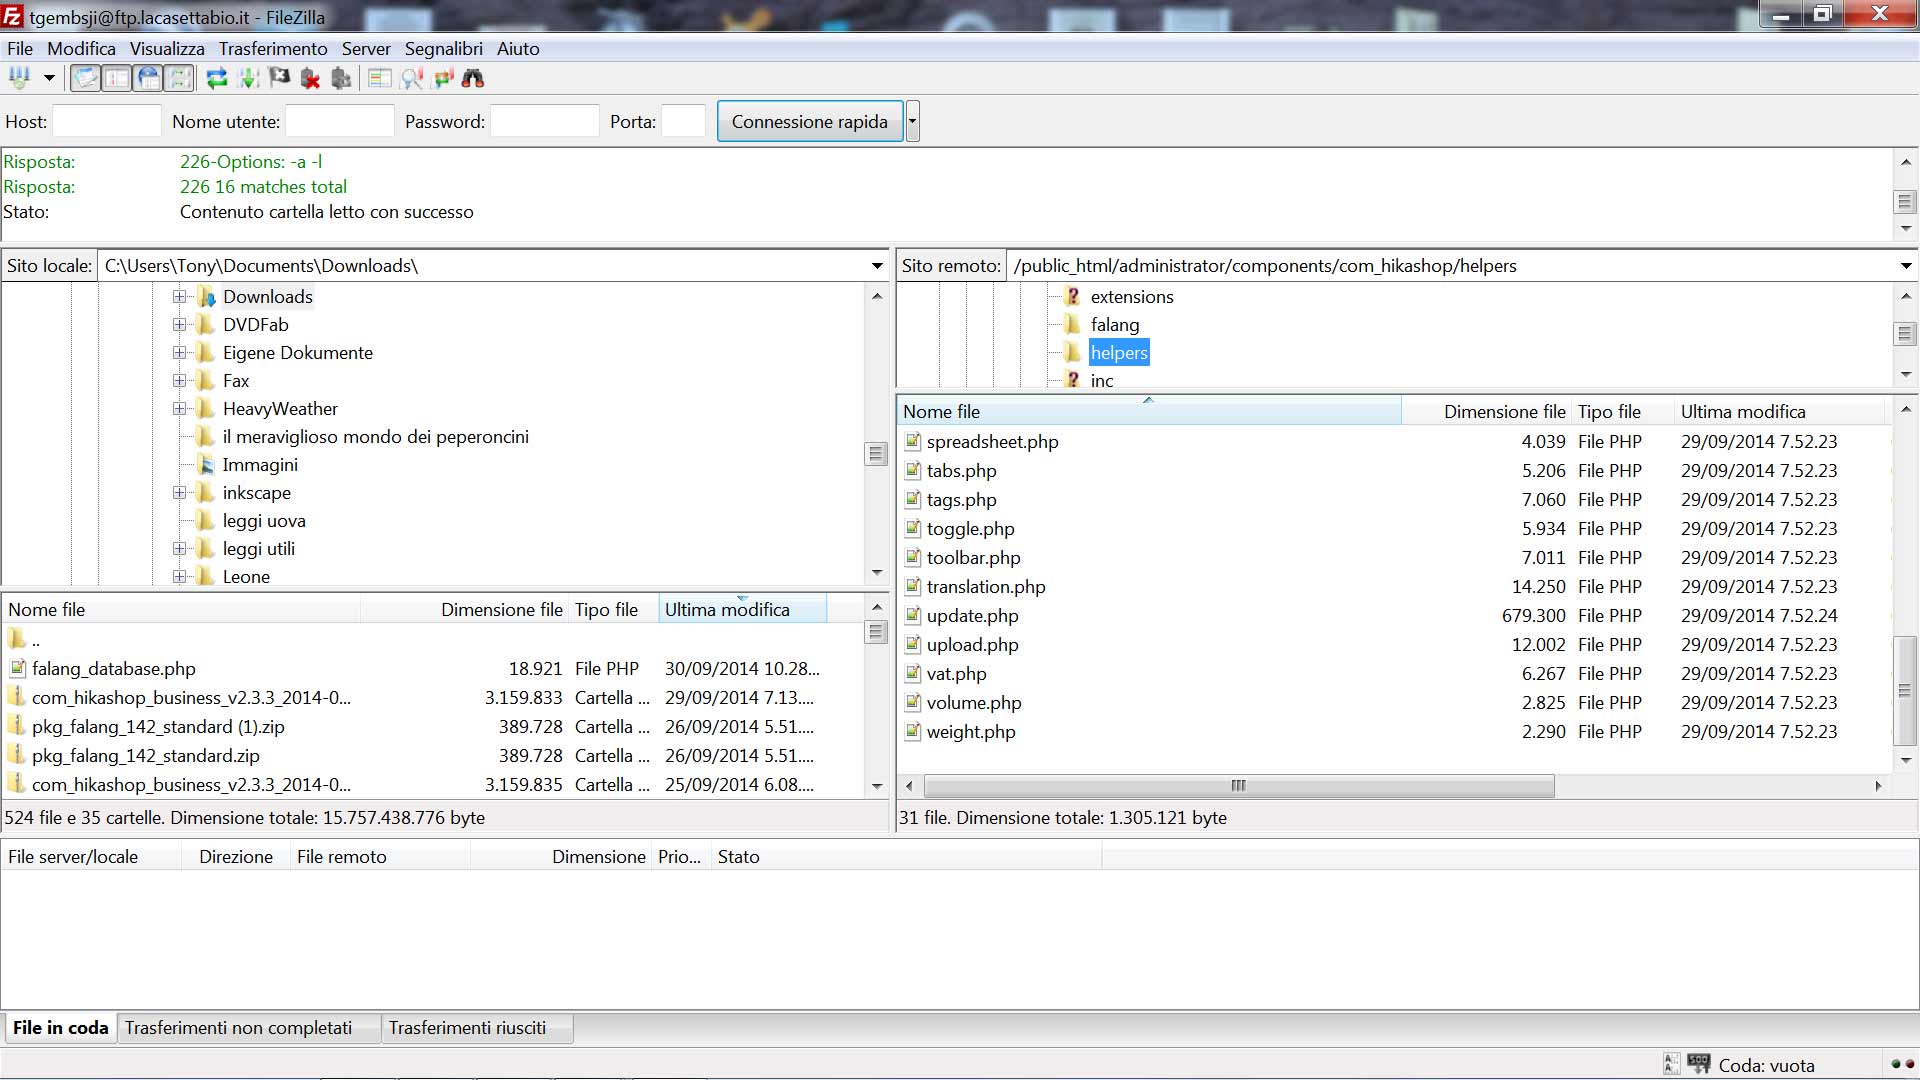Open the quick connect history dropdown
Screen dimensions: 1920x1080
click(x=912, y=121)
